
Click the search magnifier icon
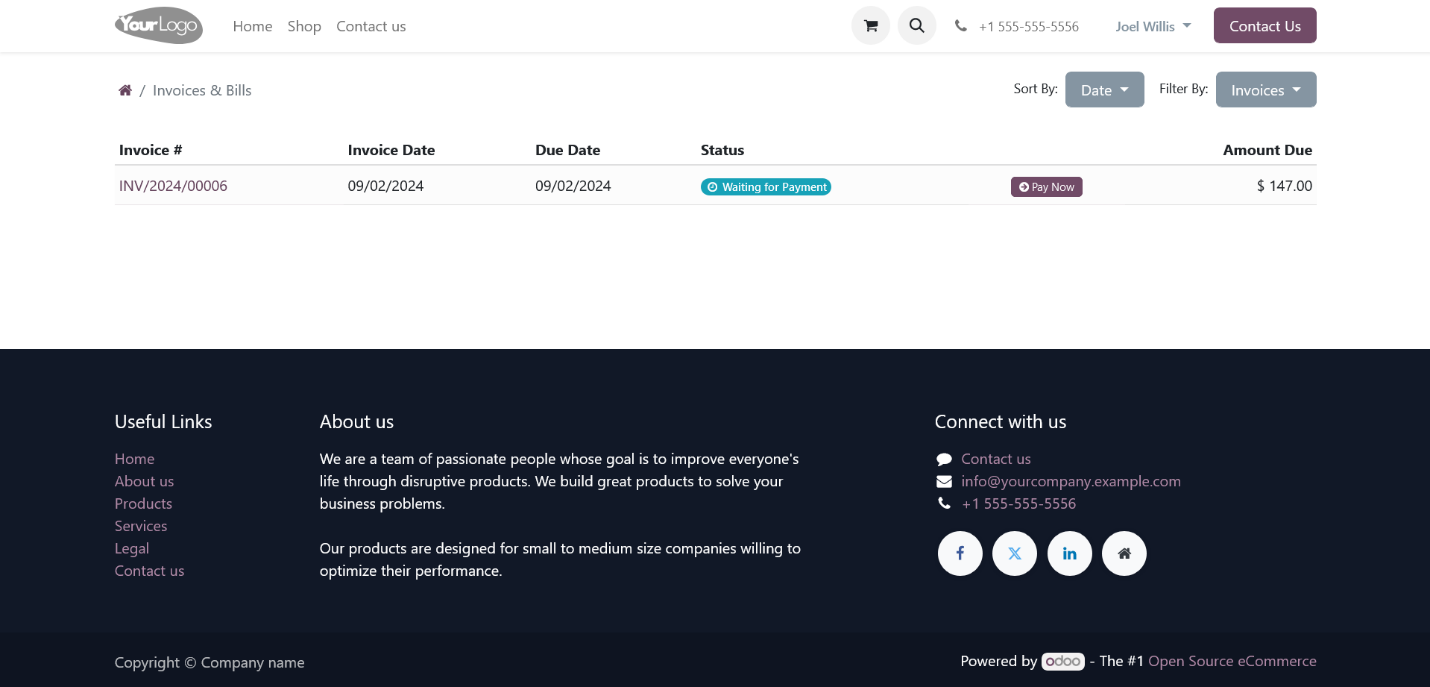coord(916,26)
